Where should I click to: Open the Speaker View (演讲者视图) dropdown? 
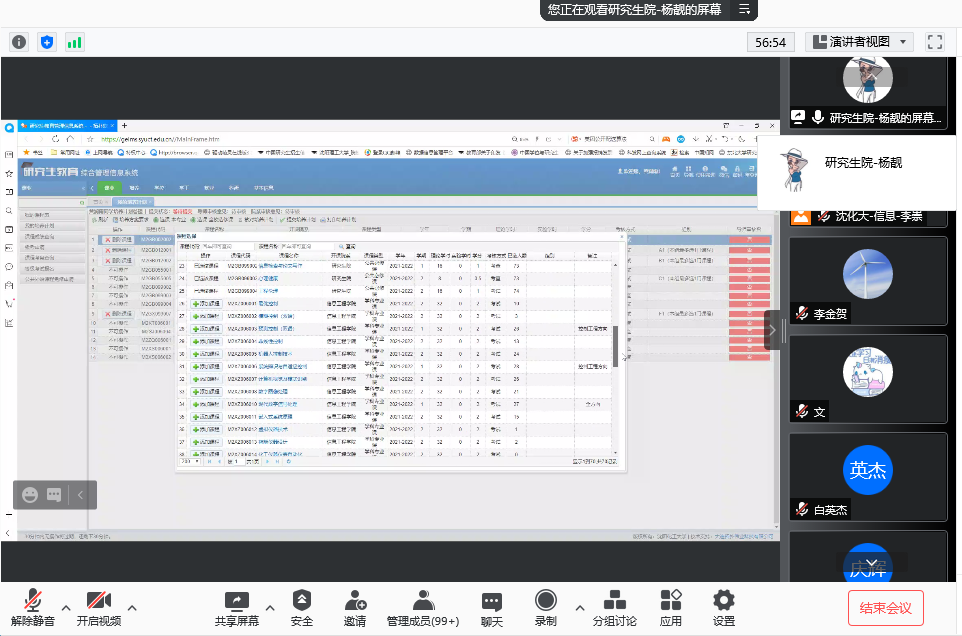pyautogui.click(x=859, y=42)
